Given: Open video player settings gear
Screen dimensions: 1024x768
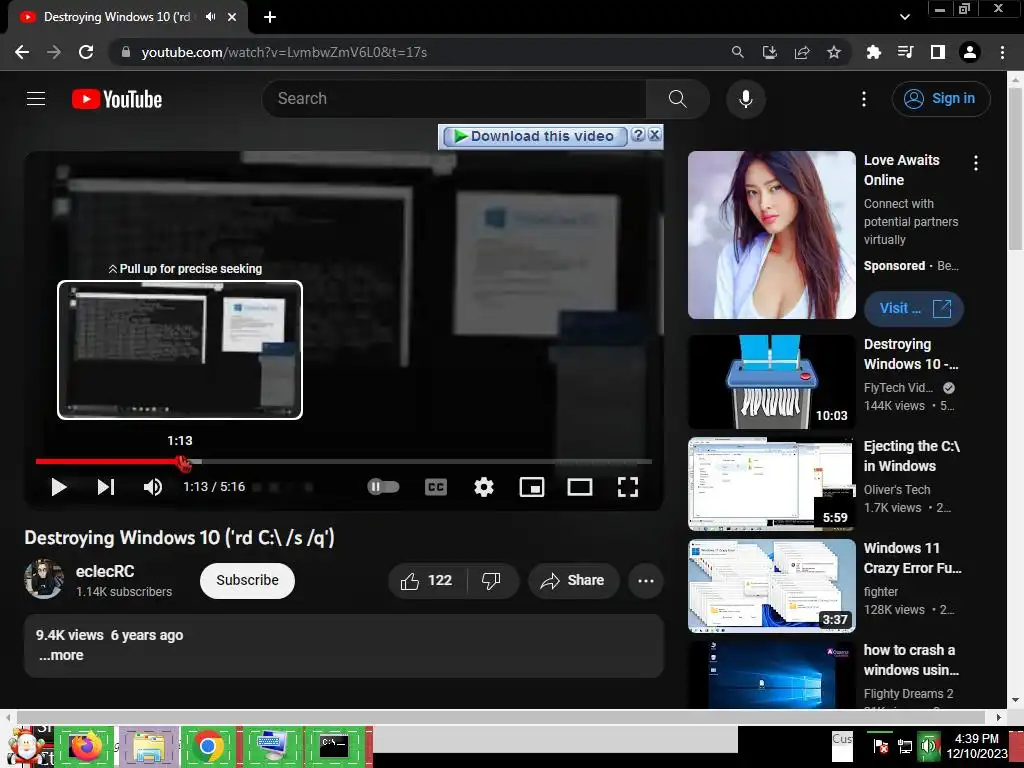Looking at the screenshot, I should pos(484,487).
